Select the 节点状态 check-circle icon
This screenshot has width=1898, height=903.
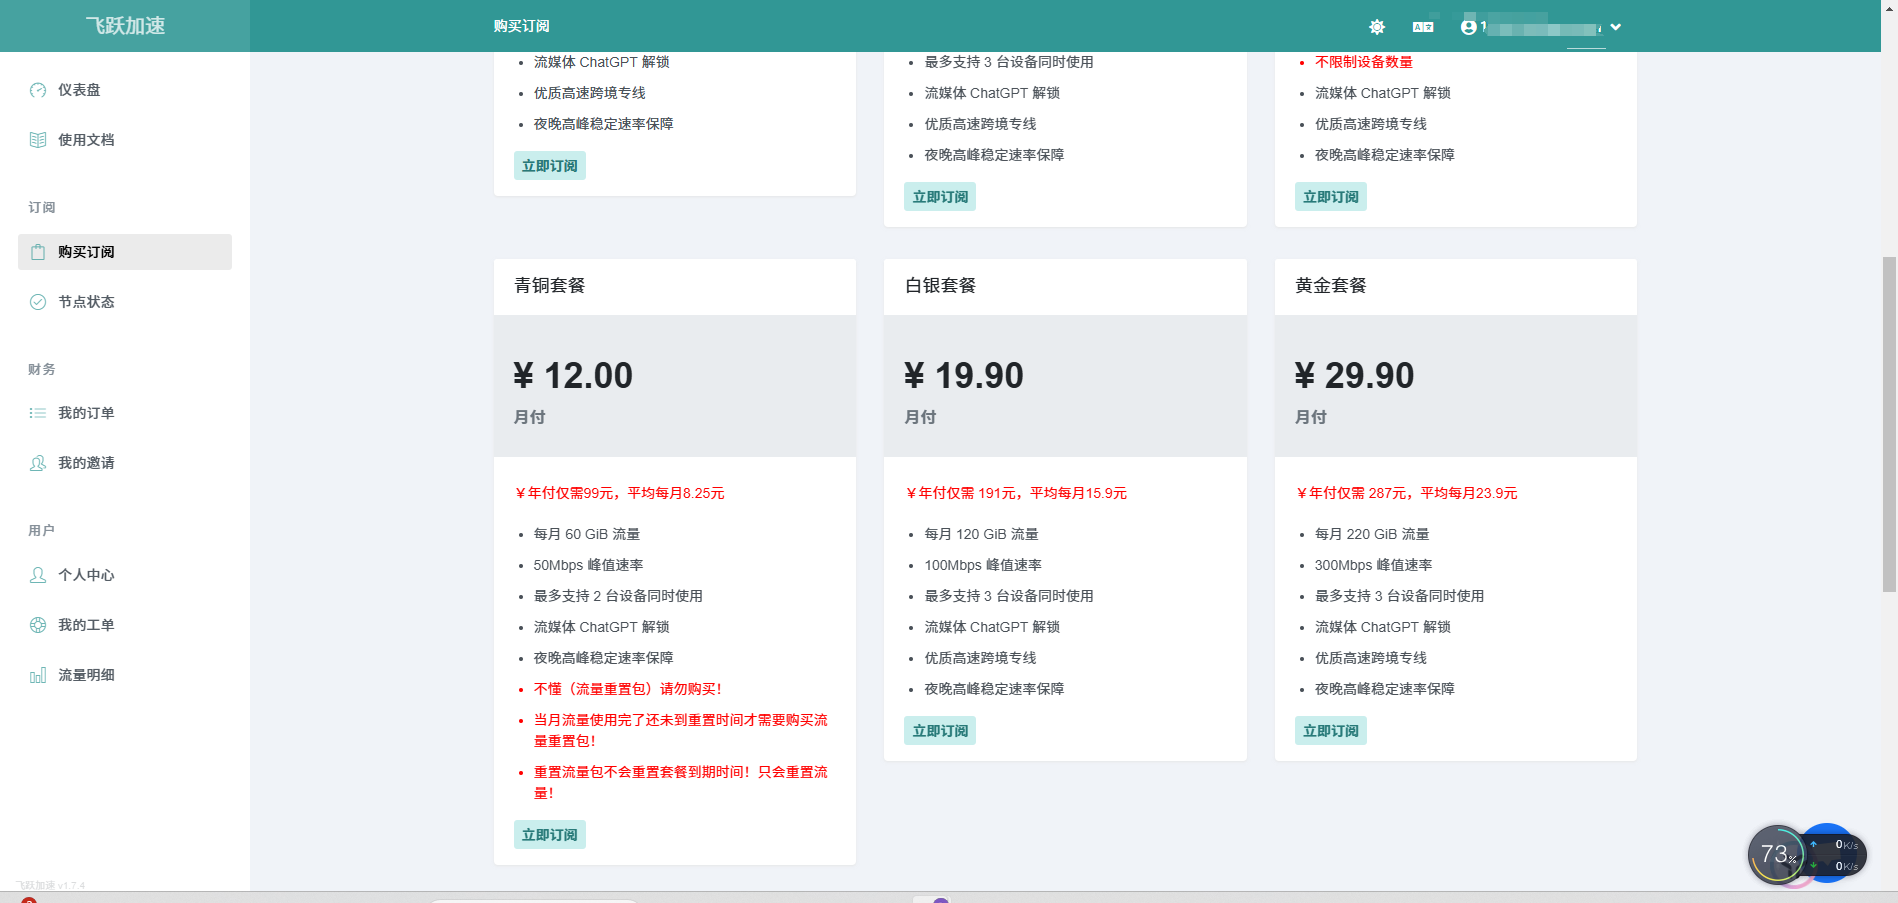click(38, 302)
